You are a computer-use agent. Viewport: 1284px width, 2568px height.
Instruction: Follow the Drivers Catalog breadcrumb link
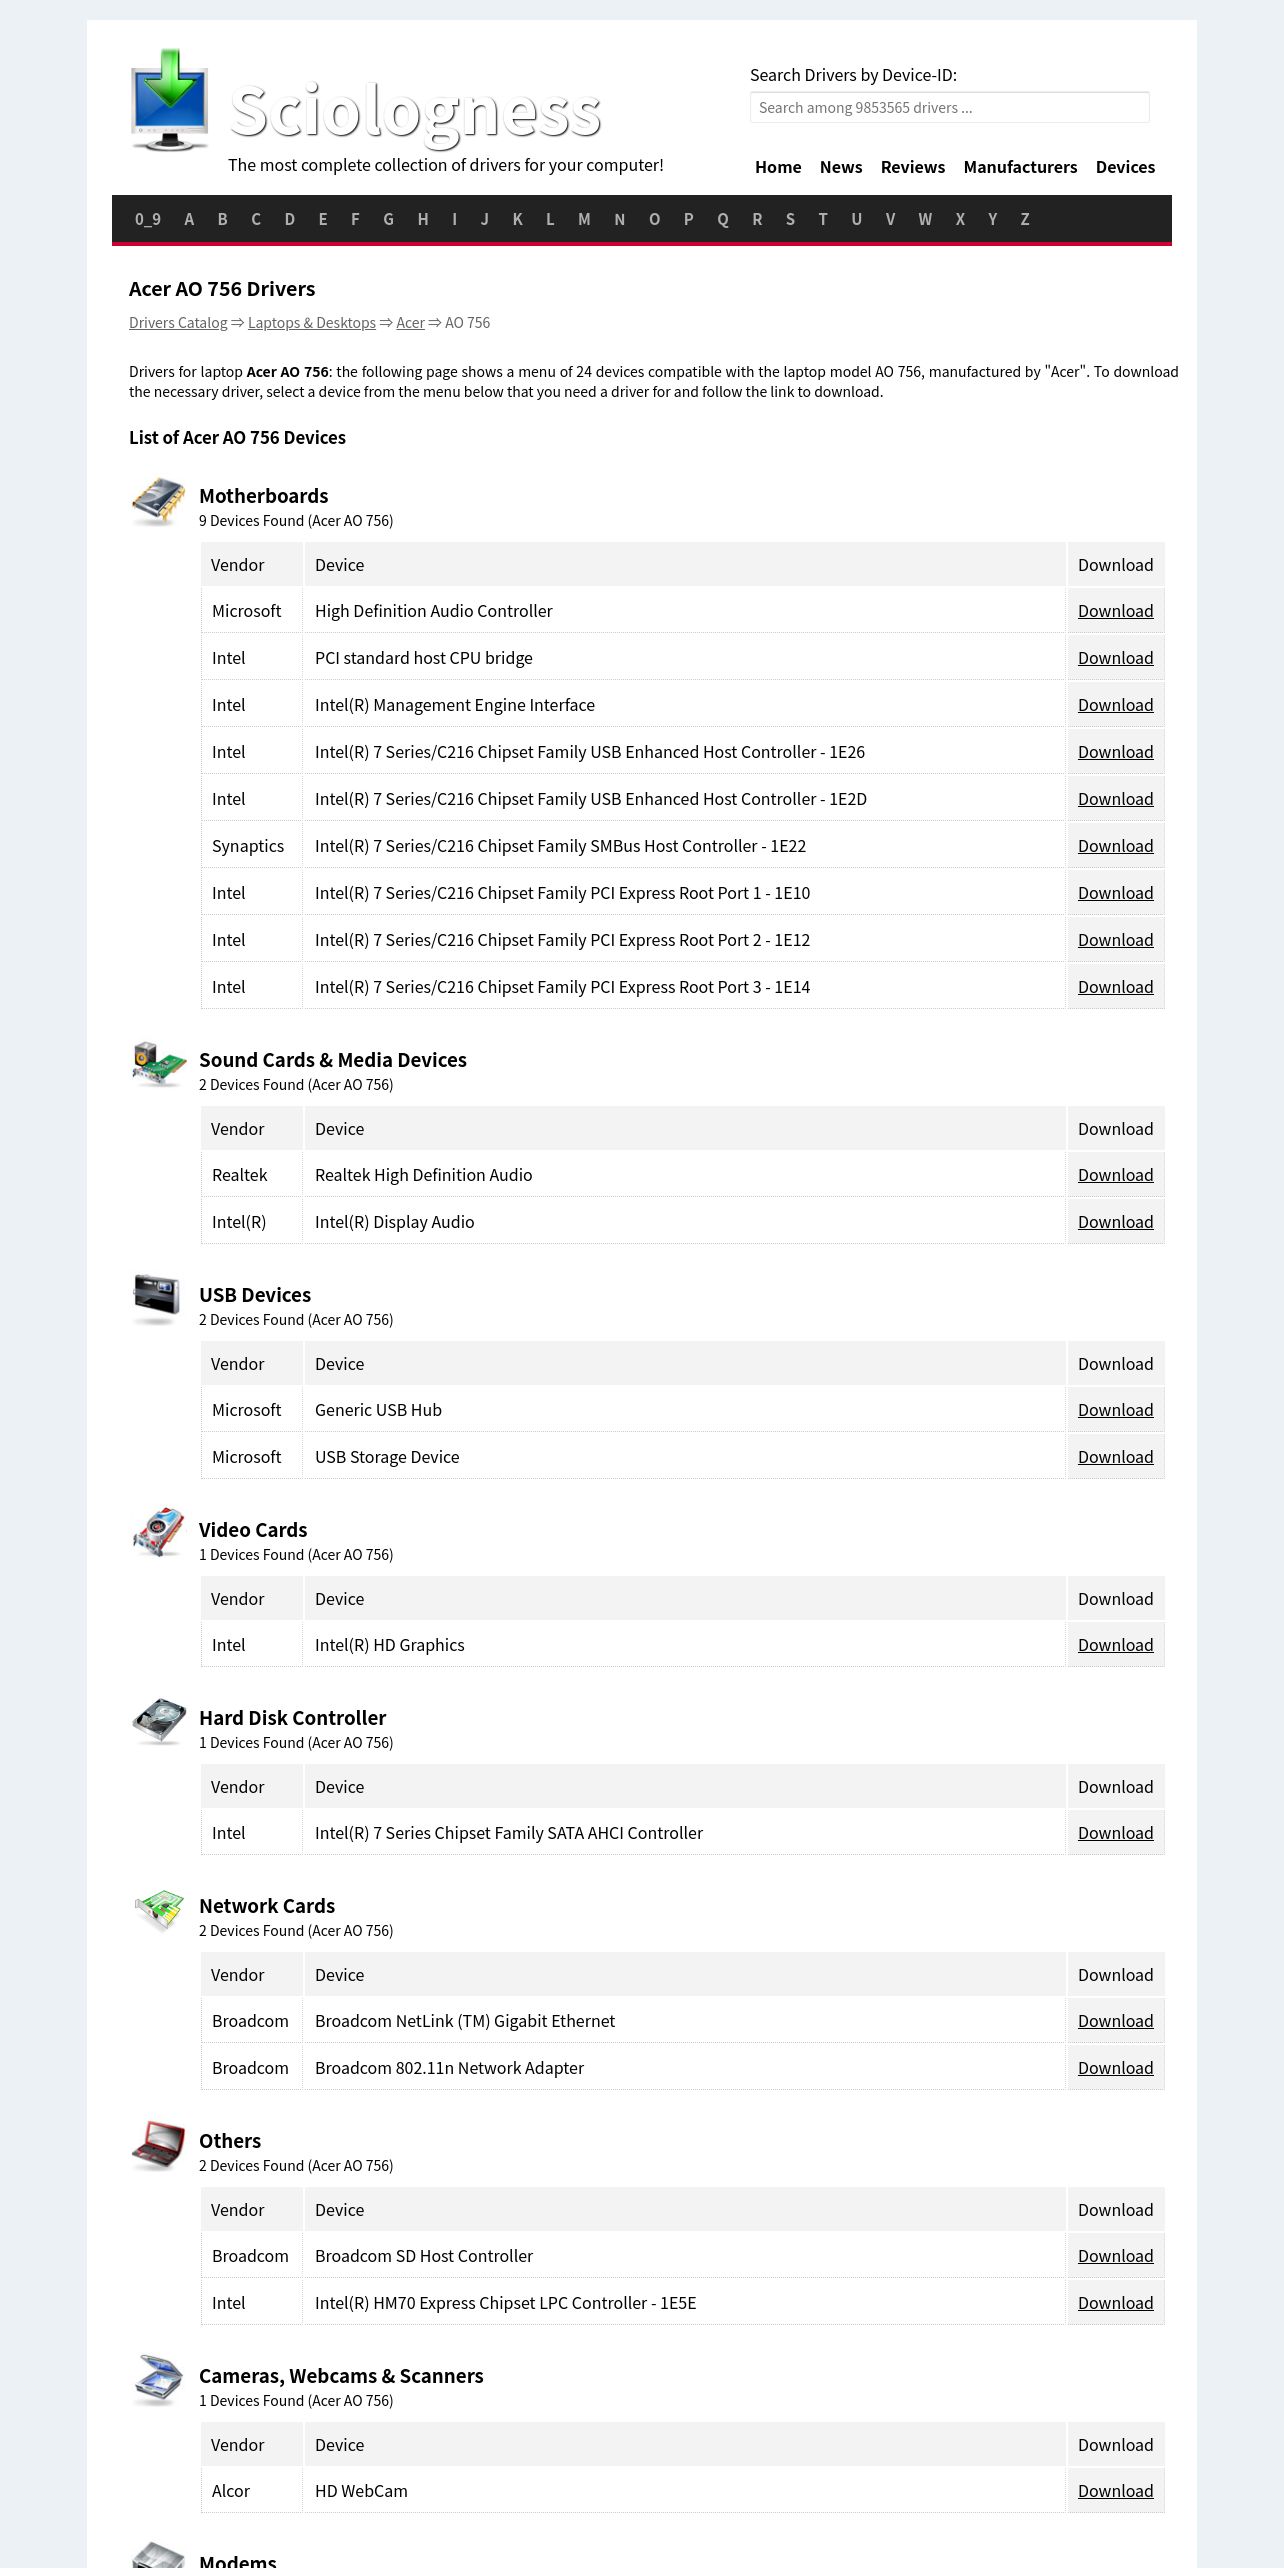click(178, 323)
